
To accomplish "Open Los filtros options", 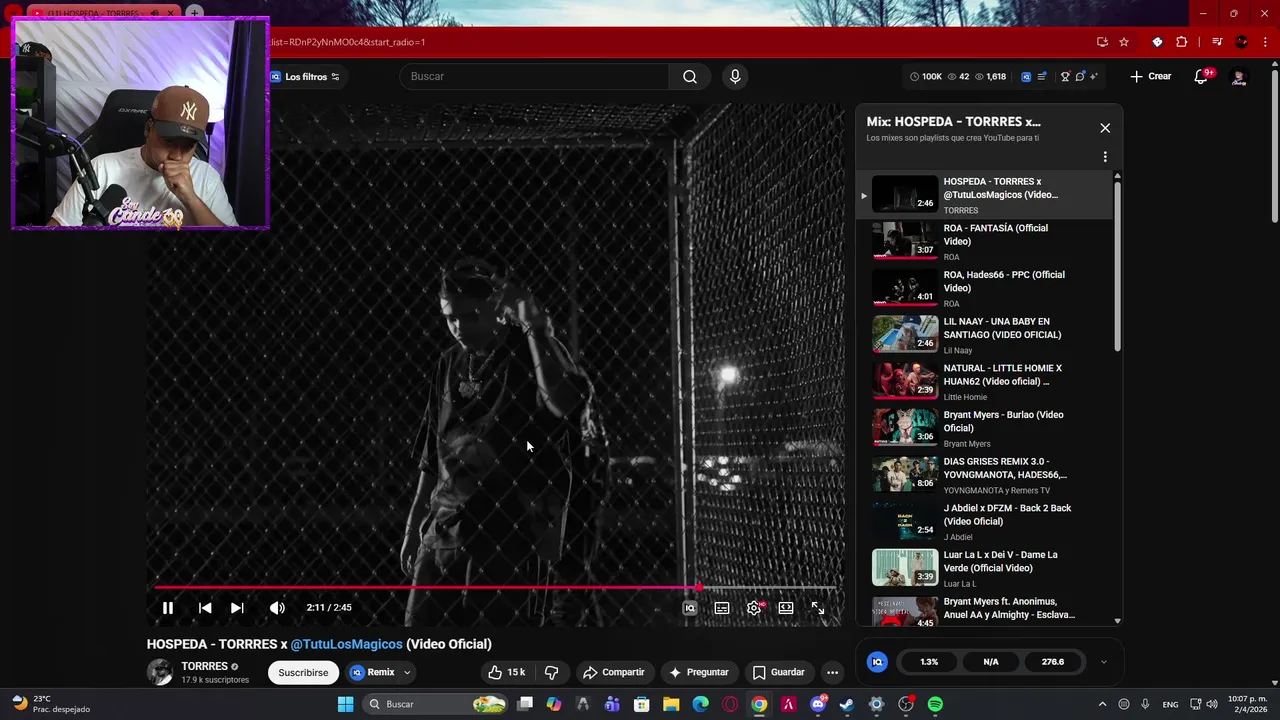I will [305, 77].
